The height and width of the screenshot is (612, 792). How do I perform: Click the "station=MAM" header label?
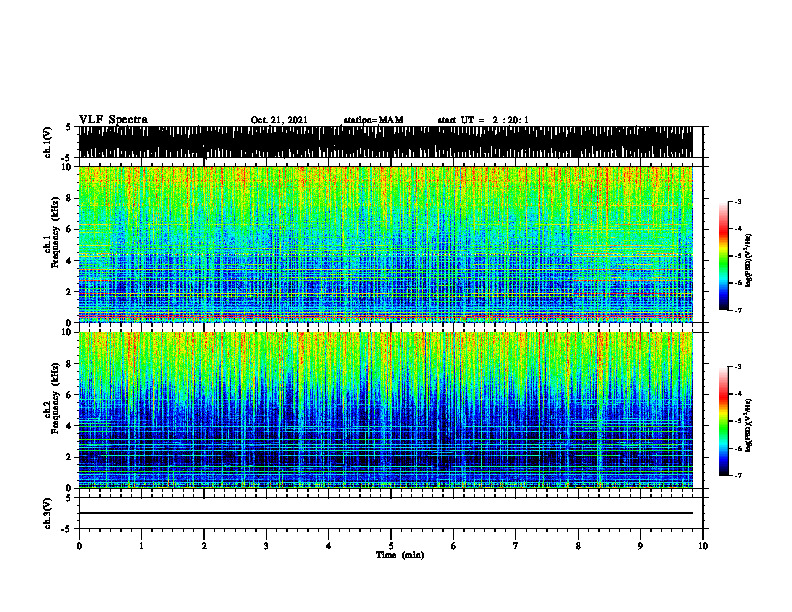point(373,120)
